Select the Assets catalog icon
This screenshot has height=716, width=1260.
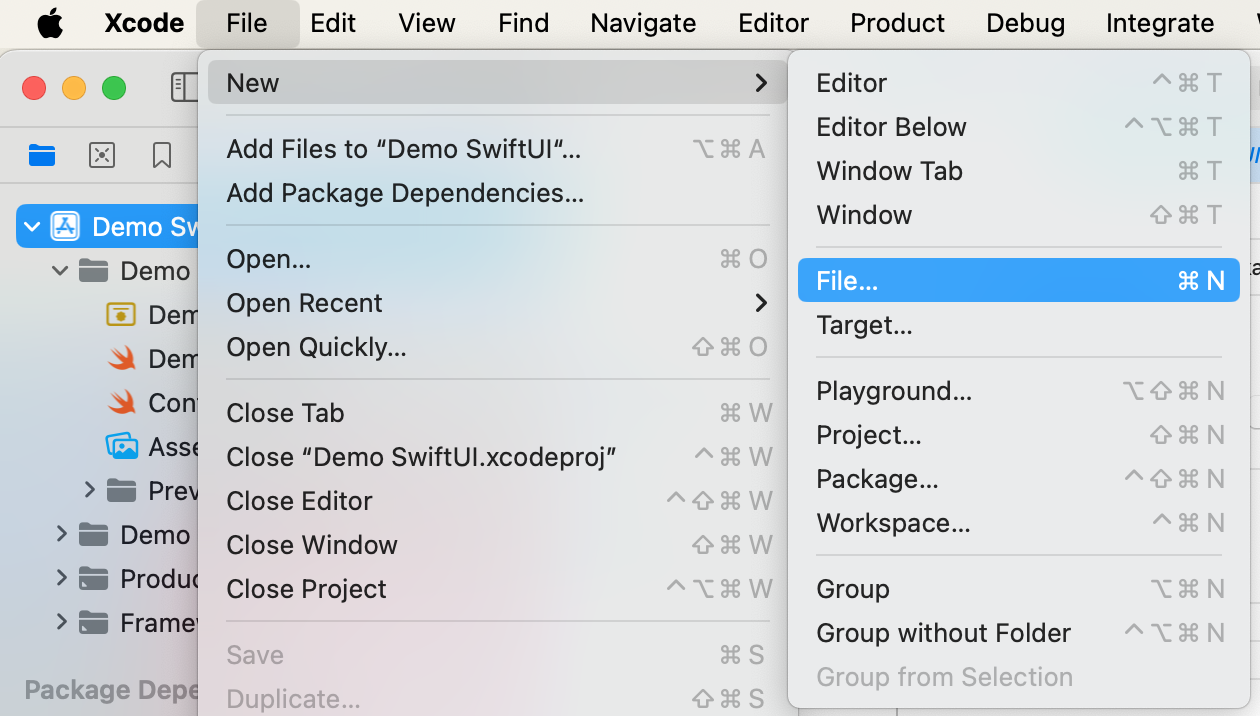click(122, 446)
